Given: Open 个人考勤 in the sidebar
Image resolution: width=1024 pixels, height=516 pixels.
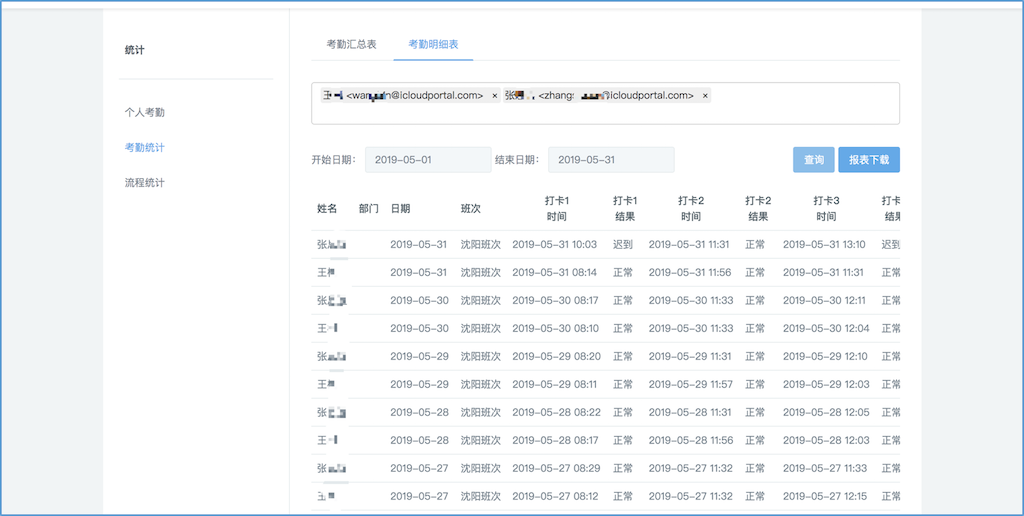Looking at the screenshot, I should click(144, 112).
